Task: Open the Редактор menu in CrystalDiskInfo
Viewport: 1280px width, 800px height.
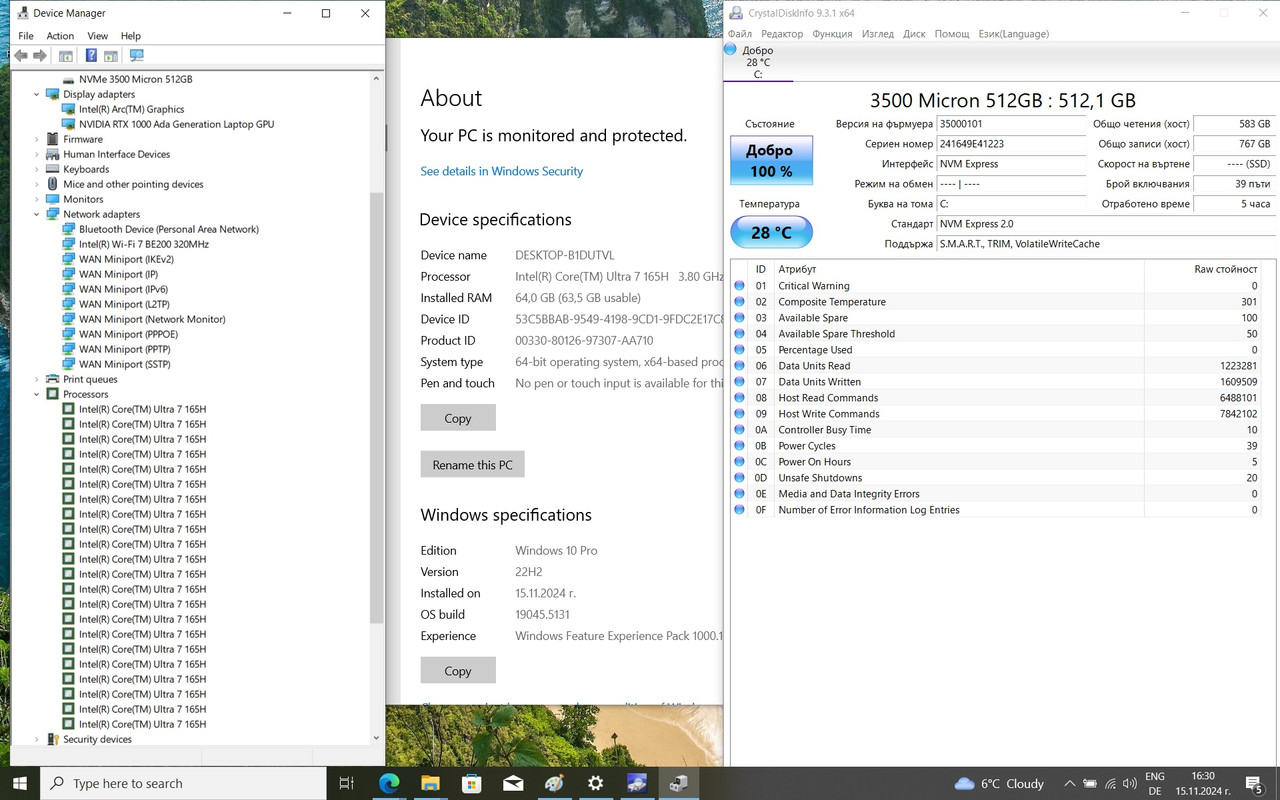Action: click(782, 34)
